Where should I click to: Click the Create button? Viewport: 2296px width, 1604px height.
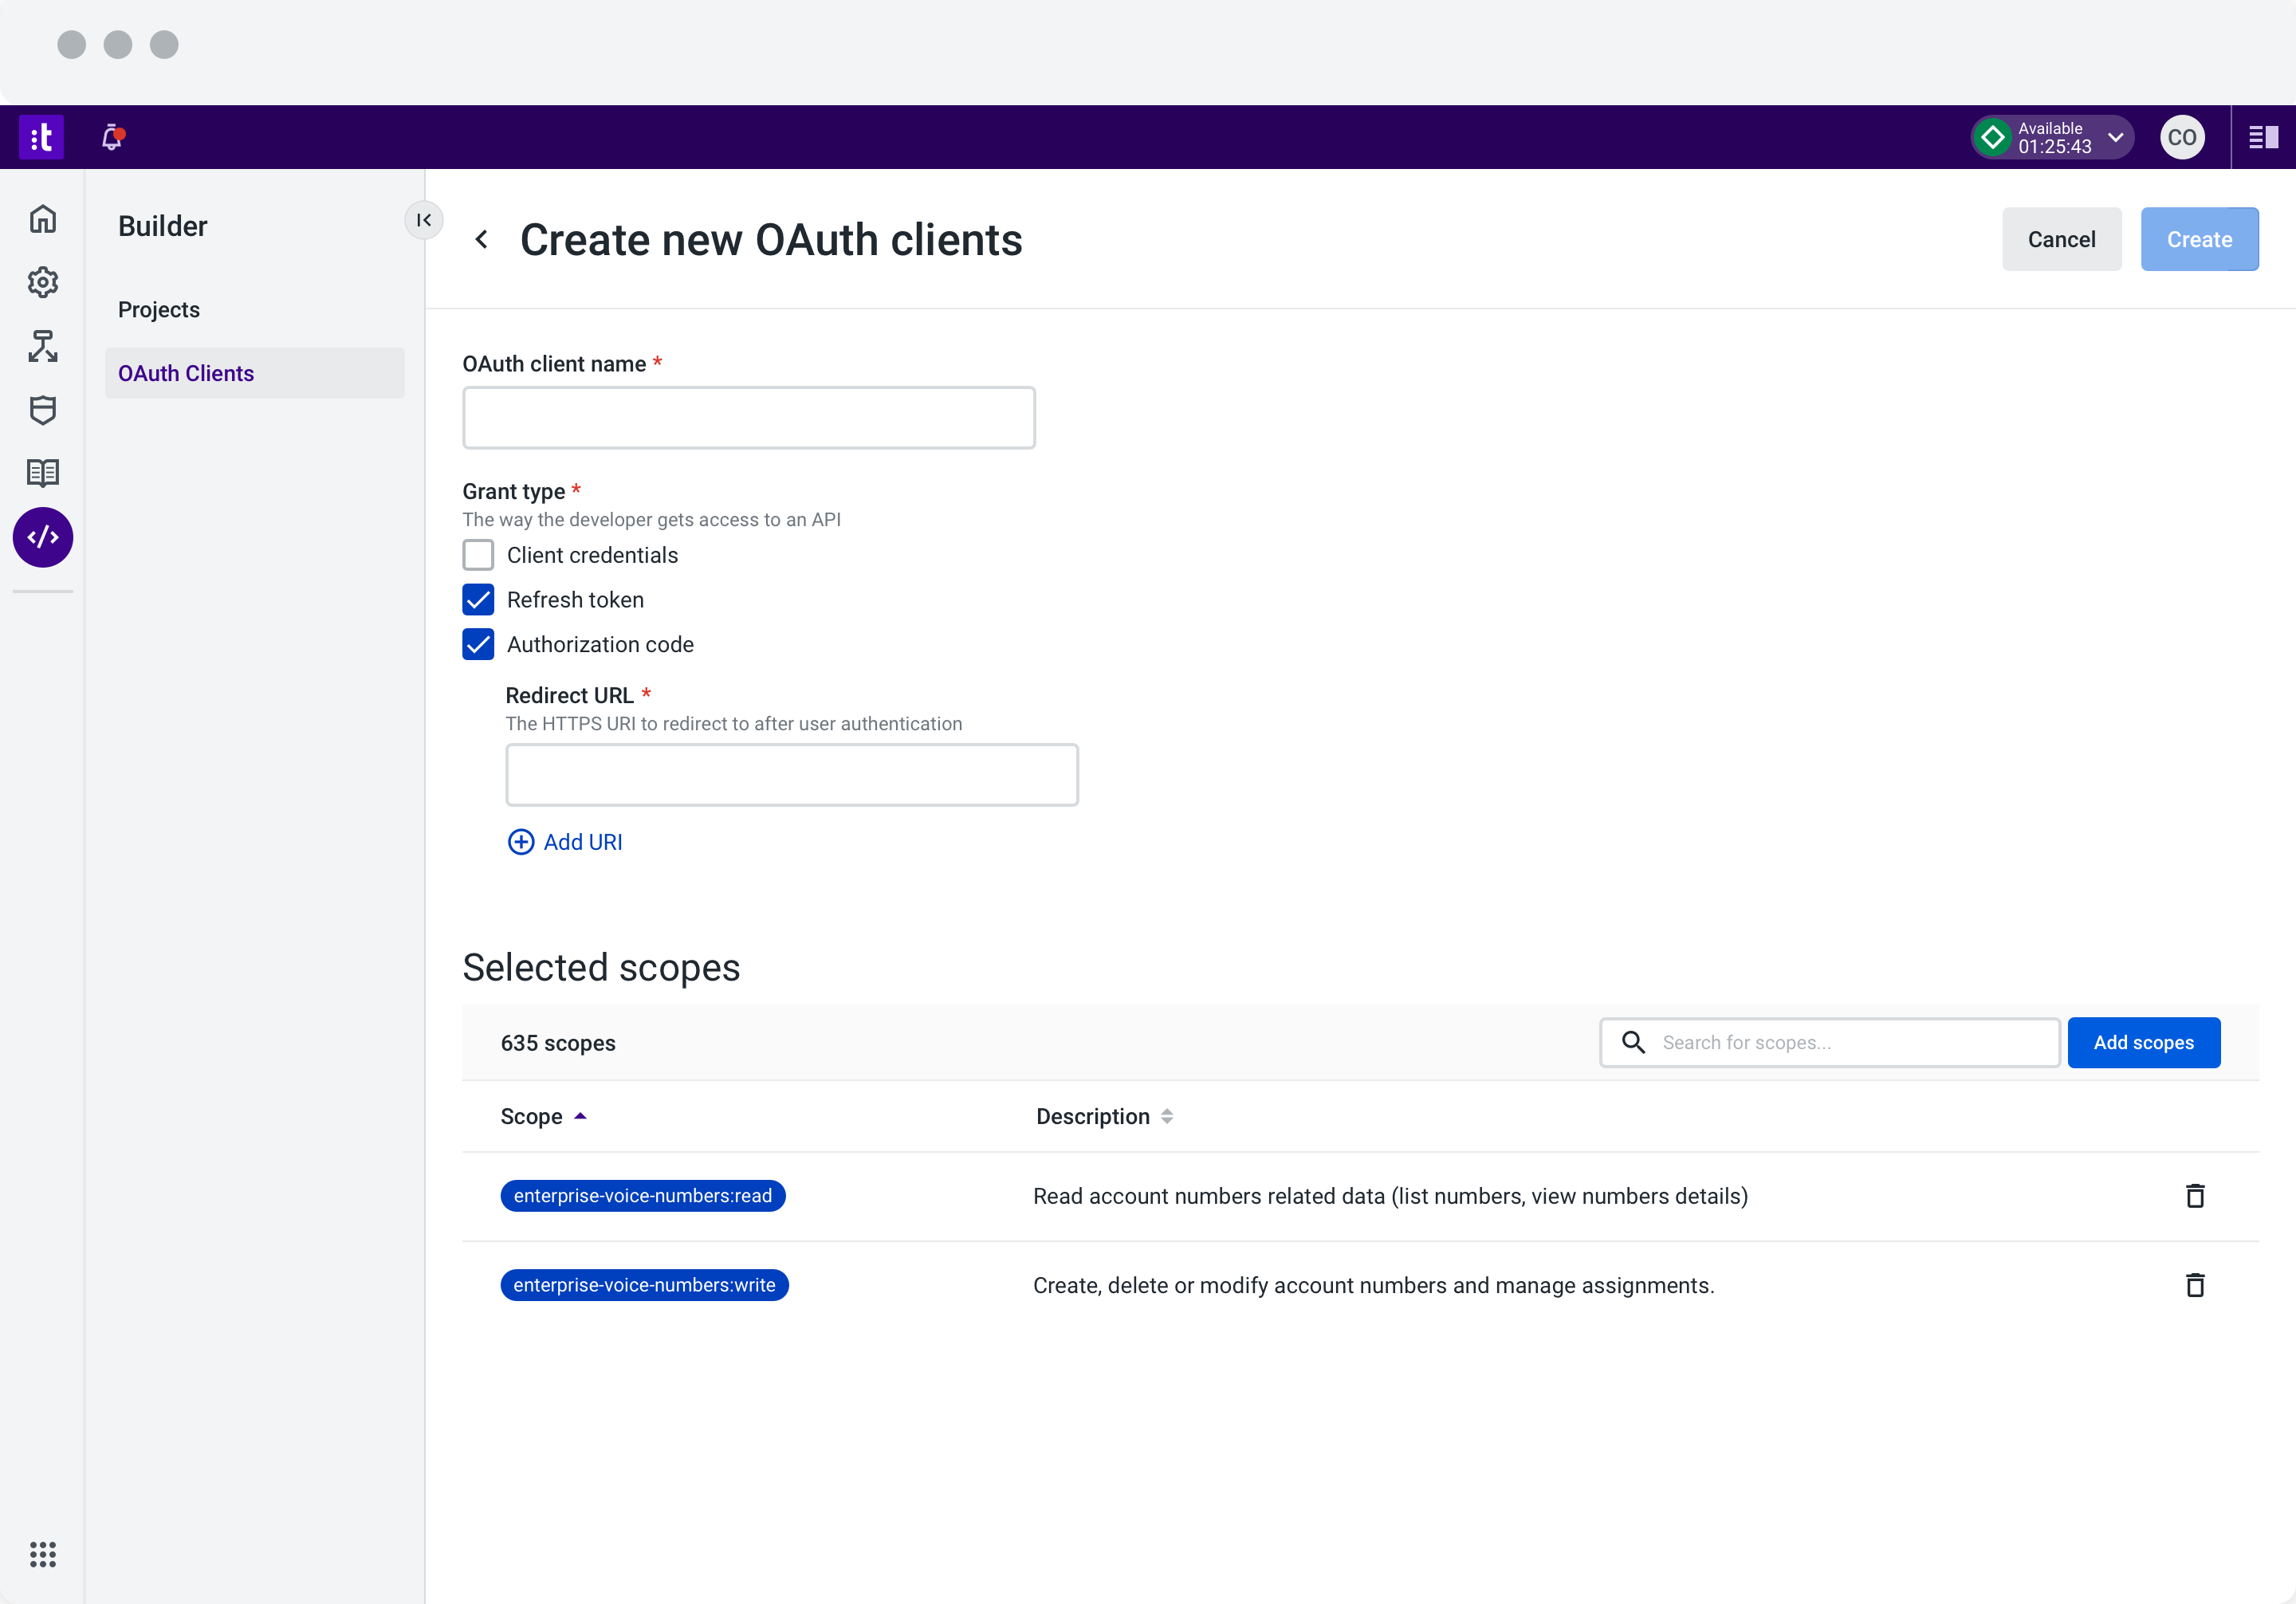(2200, 239)
